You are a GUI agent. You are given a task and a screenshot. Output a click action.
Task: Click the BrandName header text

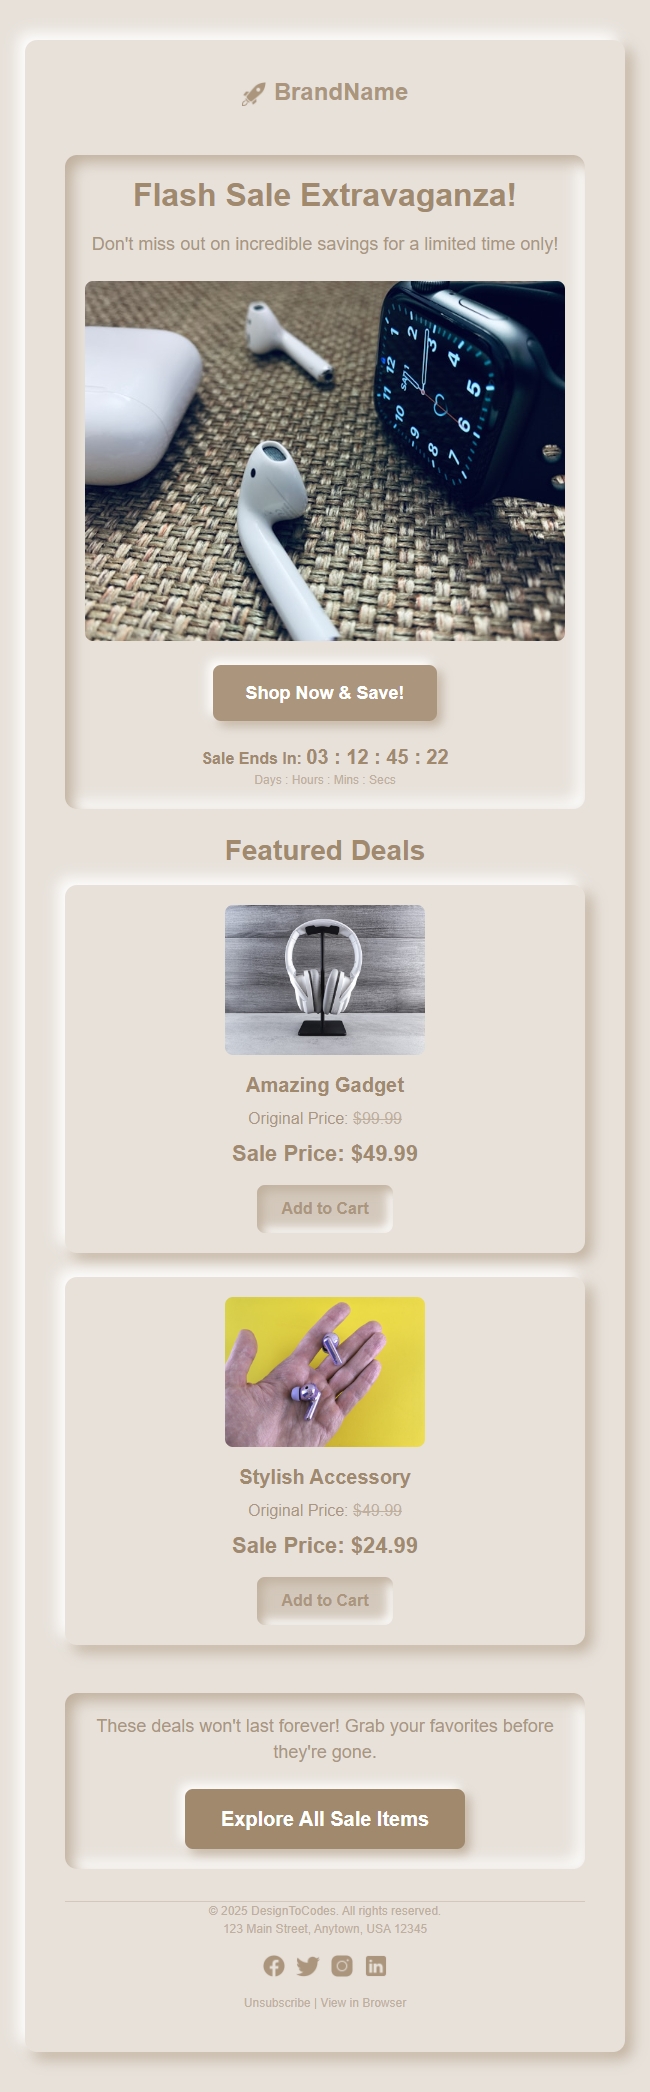coord(341,92)
